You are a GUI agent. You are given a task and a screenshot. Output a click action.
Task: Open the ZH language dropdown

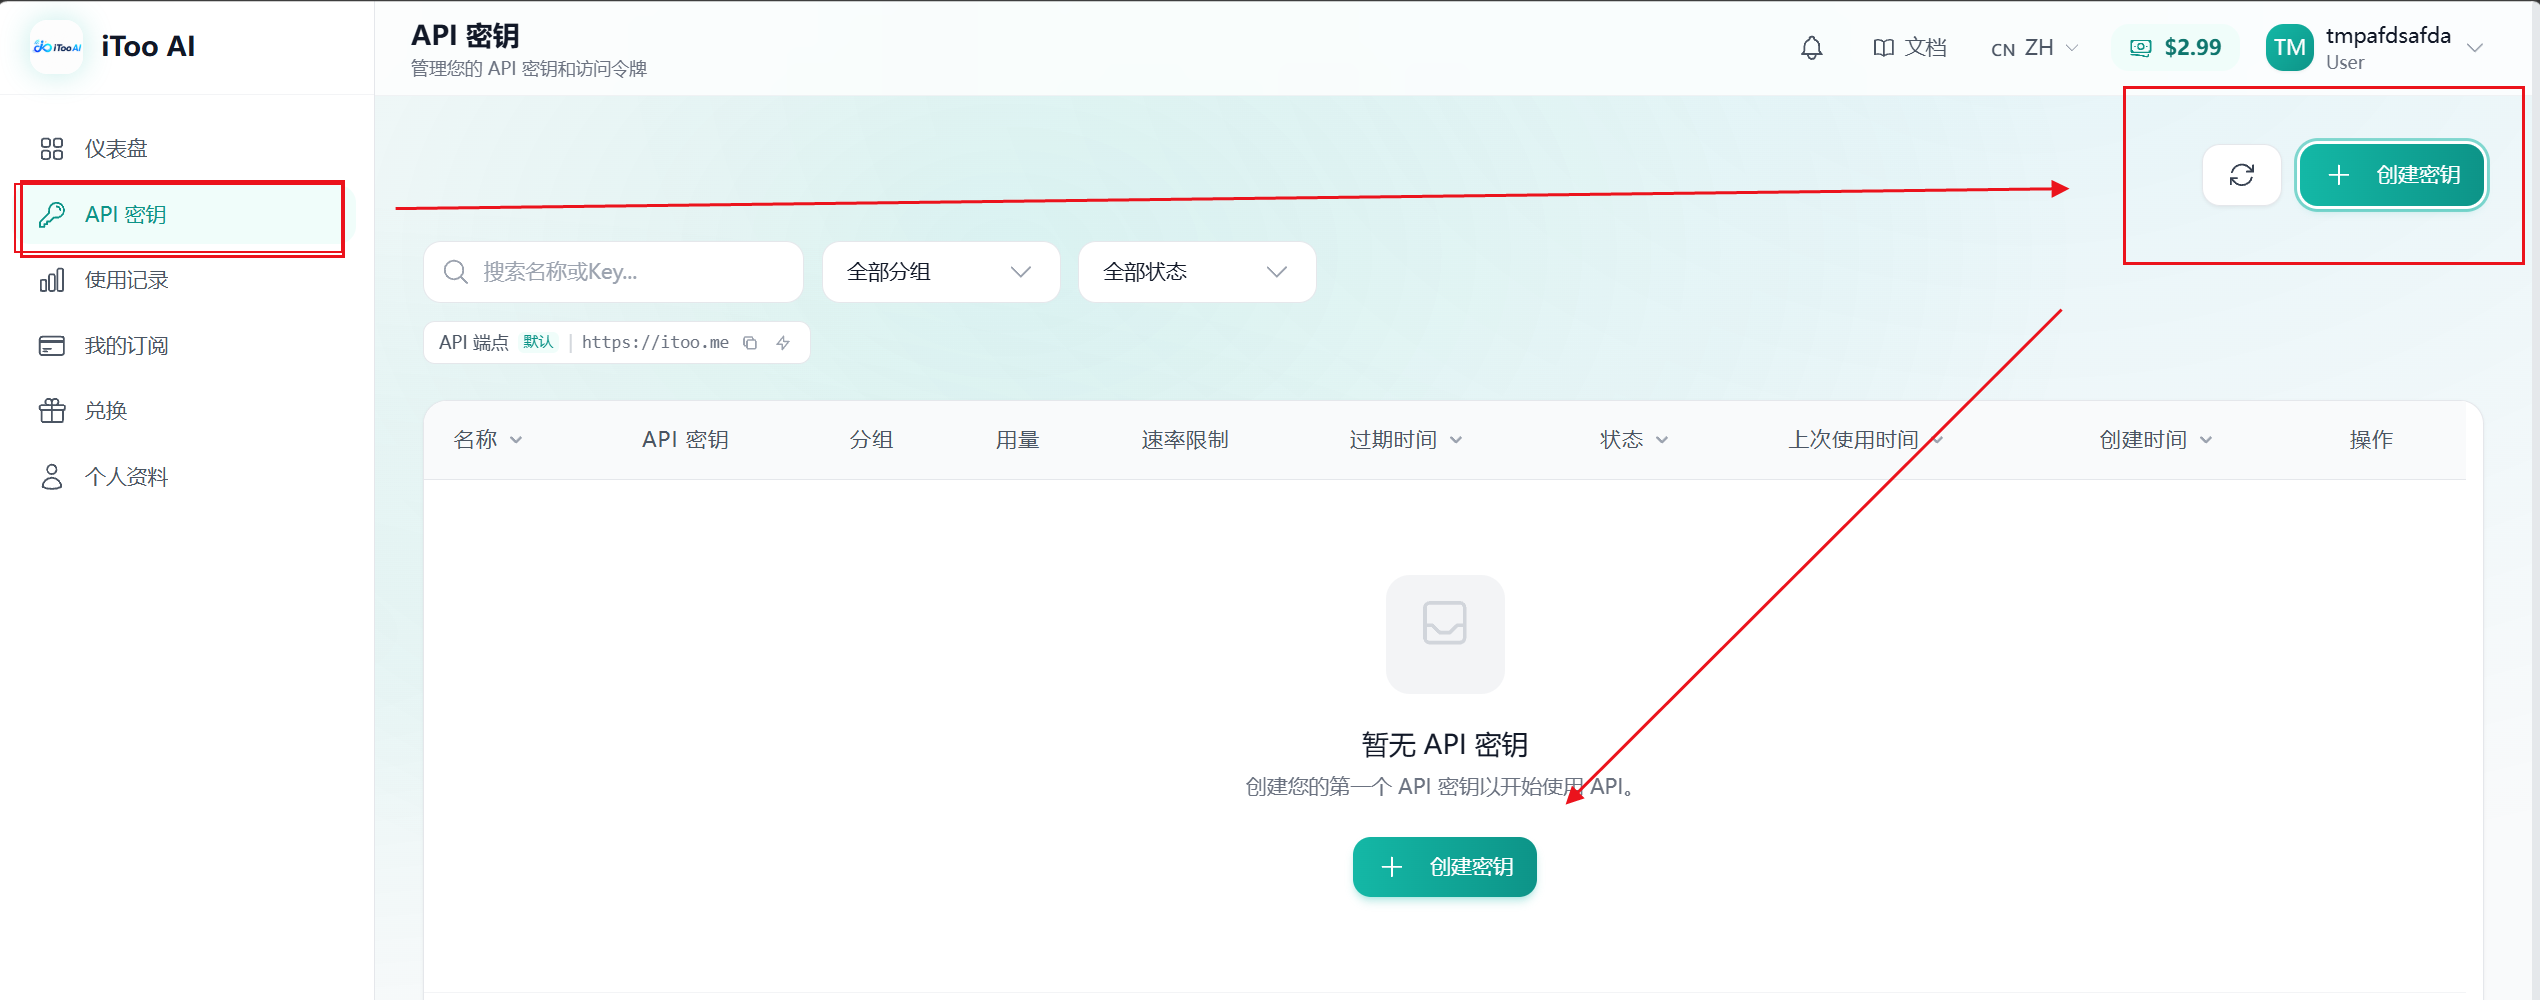[x=2034, y=48]
